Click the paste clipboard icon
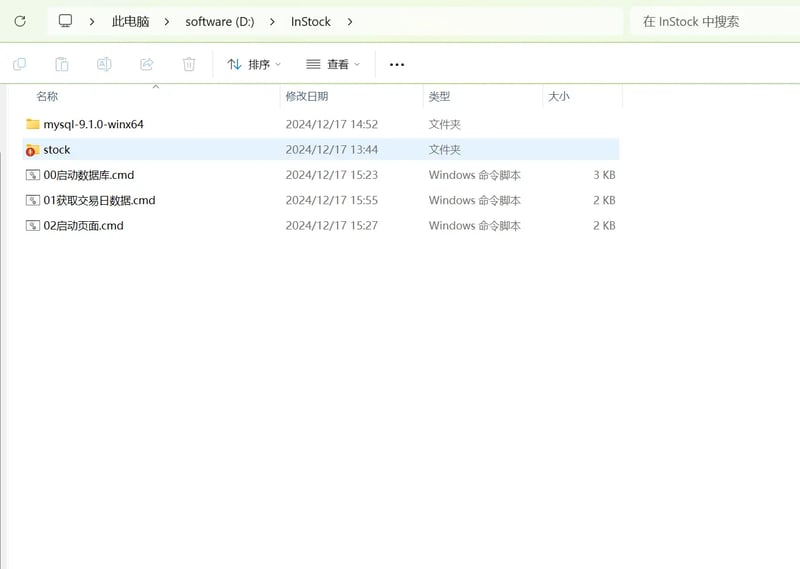The image size is (800, 569). 62,64
